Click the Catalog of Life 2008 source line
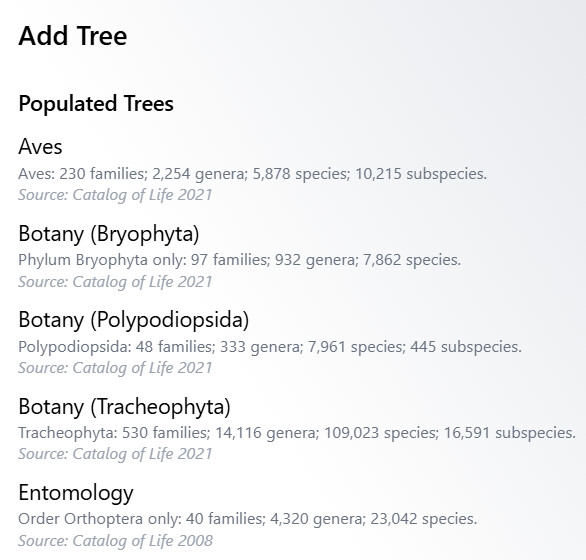 (x=115, y=541)
